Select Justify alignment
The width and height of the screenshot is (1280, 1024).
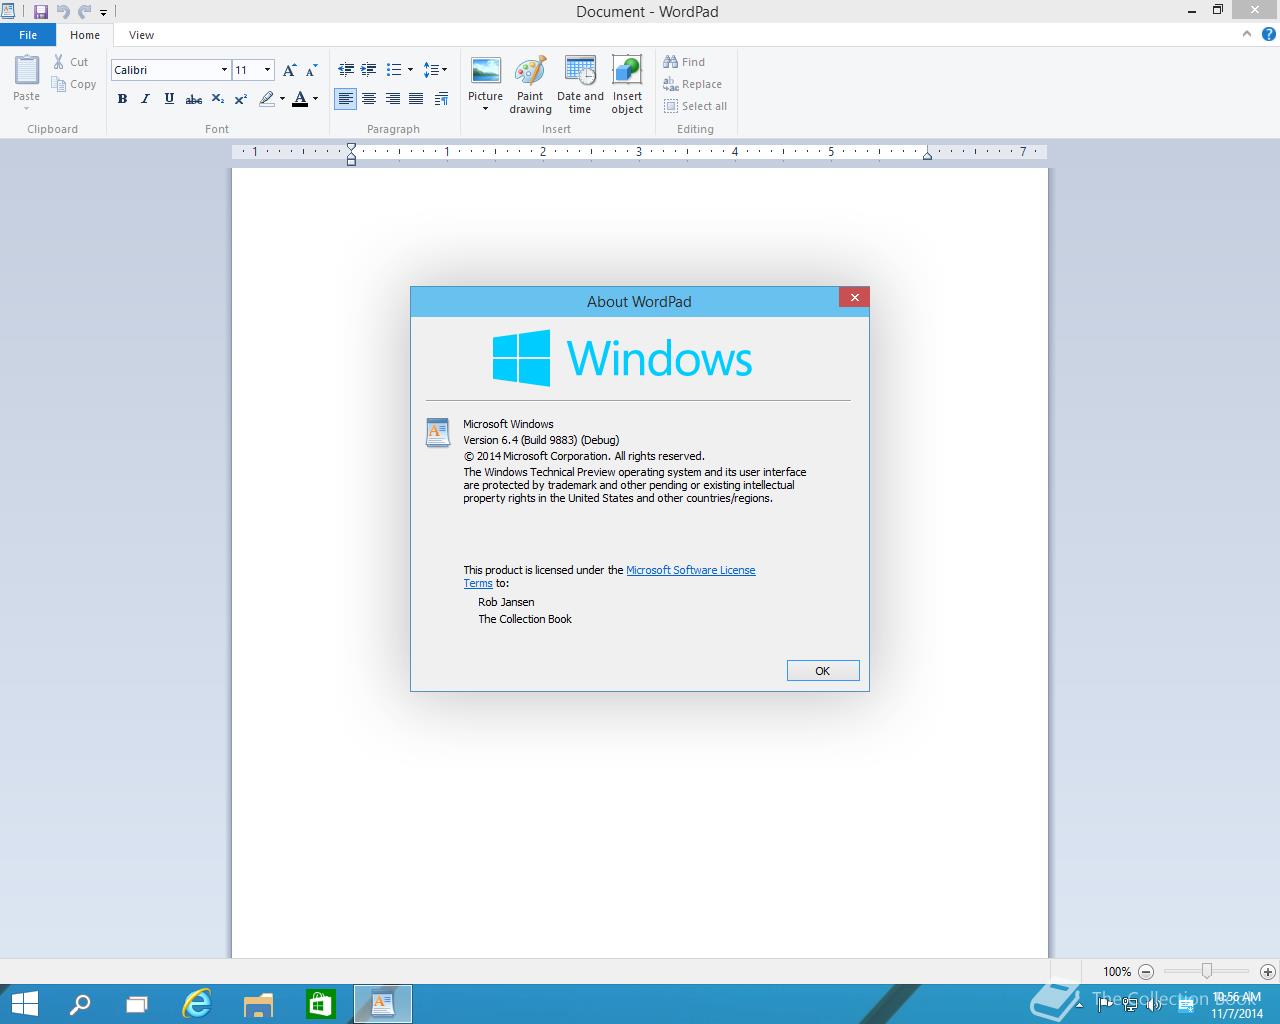(416, 99)
